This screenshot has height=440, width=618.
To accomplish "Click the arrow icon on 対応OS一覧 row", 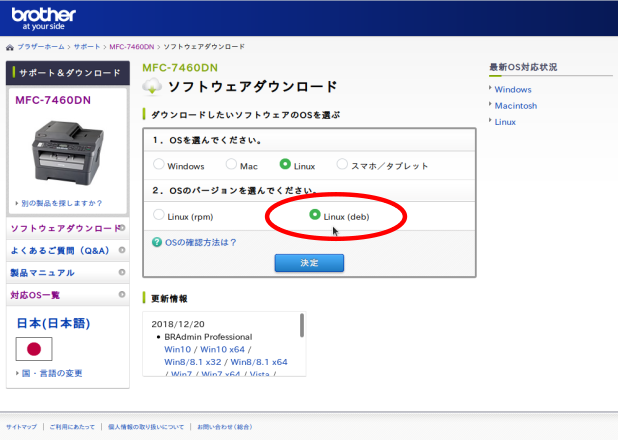I will (x=122, y=294).
